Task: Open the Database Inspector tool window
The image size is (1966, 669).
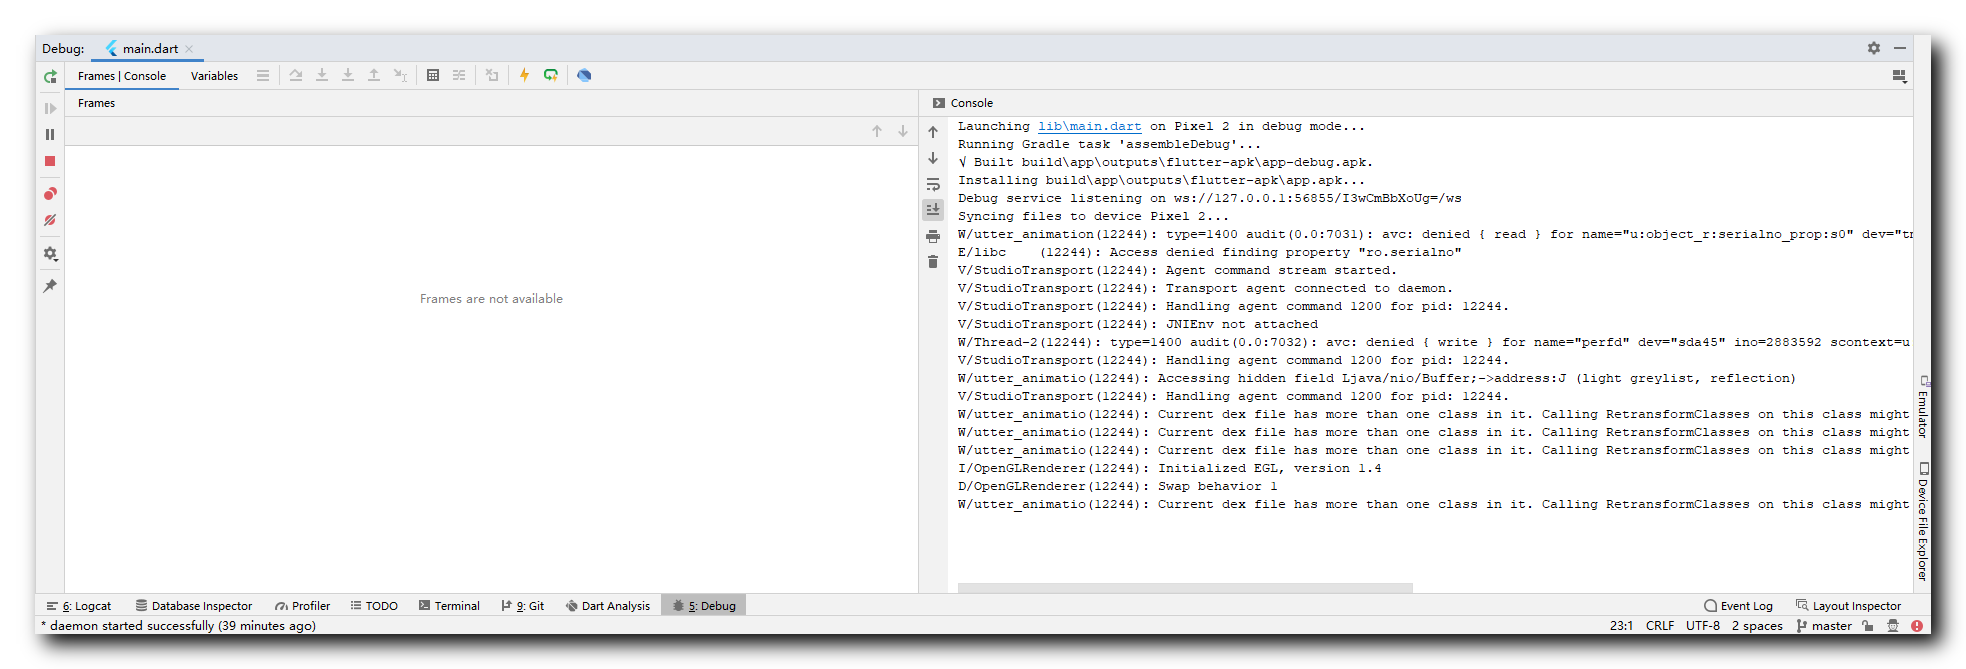Action: coord(194,606)
